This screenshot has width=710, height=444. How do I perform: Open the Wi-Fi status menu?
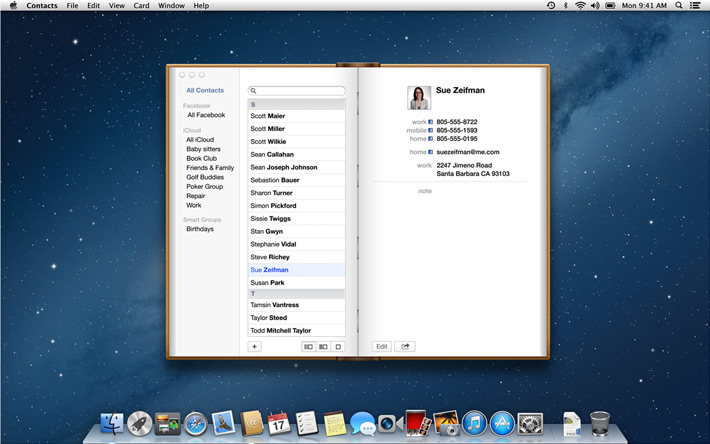coord(580,6)
